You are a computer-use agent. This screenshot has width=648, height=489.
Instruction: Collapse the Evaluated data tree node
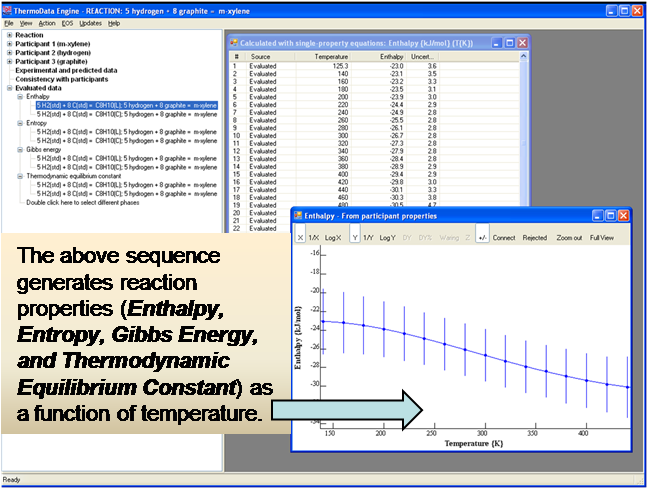coord(10,88)
